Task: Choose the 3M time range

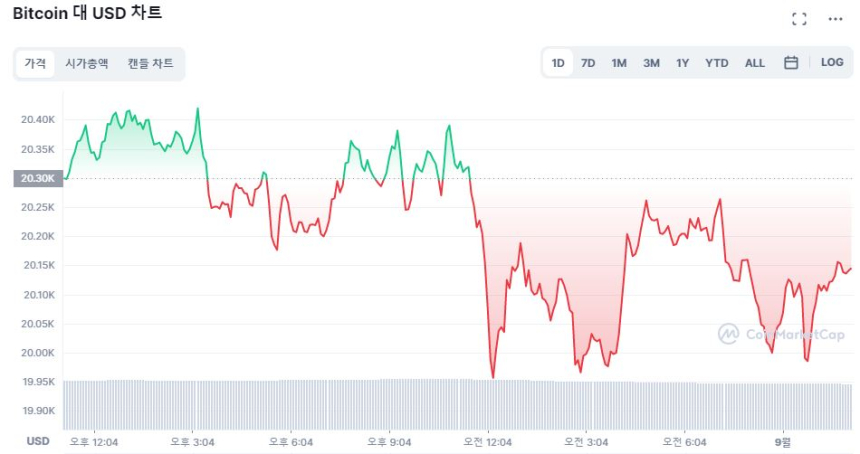Action: (x=651, y=63)
